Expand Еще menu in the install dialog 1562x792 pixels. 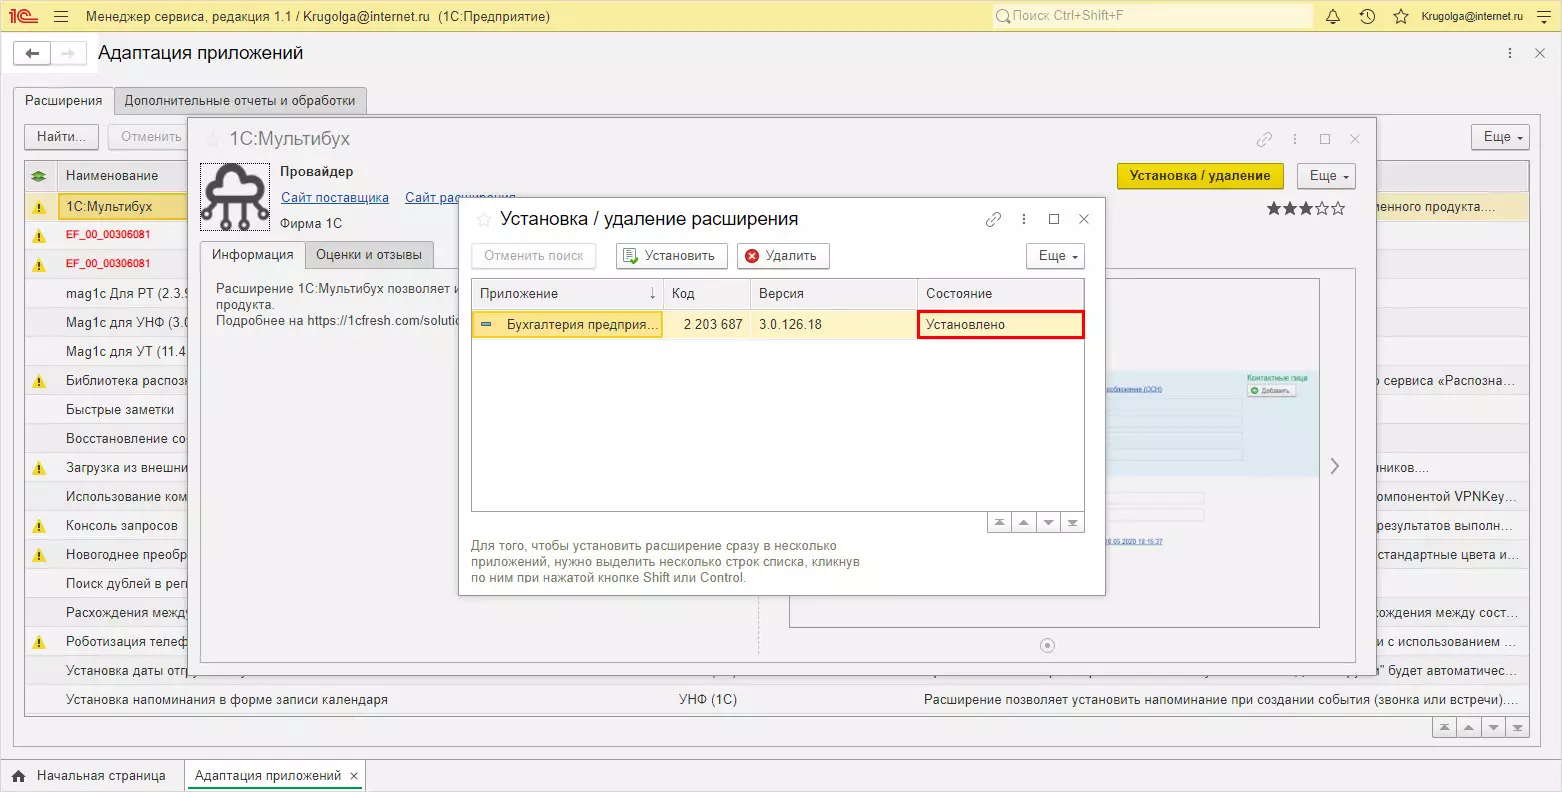[x=1055, y=256]
